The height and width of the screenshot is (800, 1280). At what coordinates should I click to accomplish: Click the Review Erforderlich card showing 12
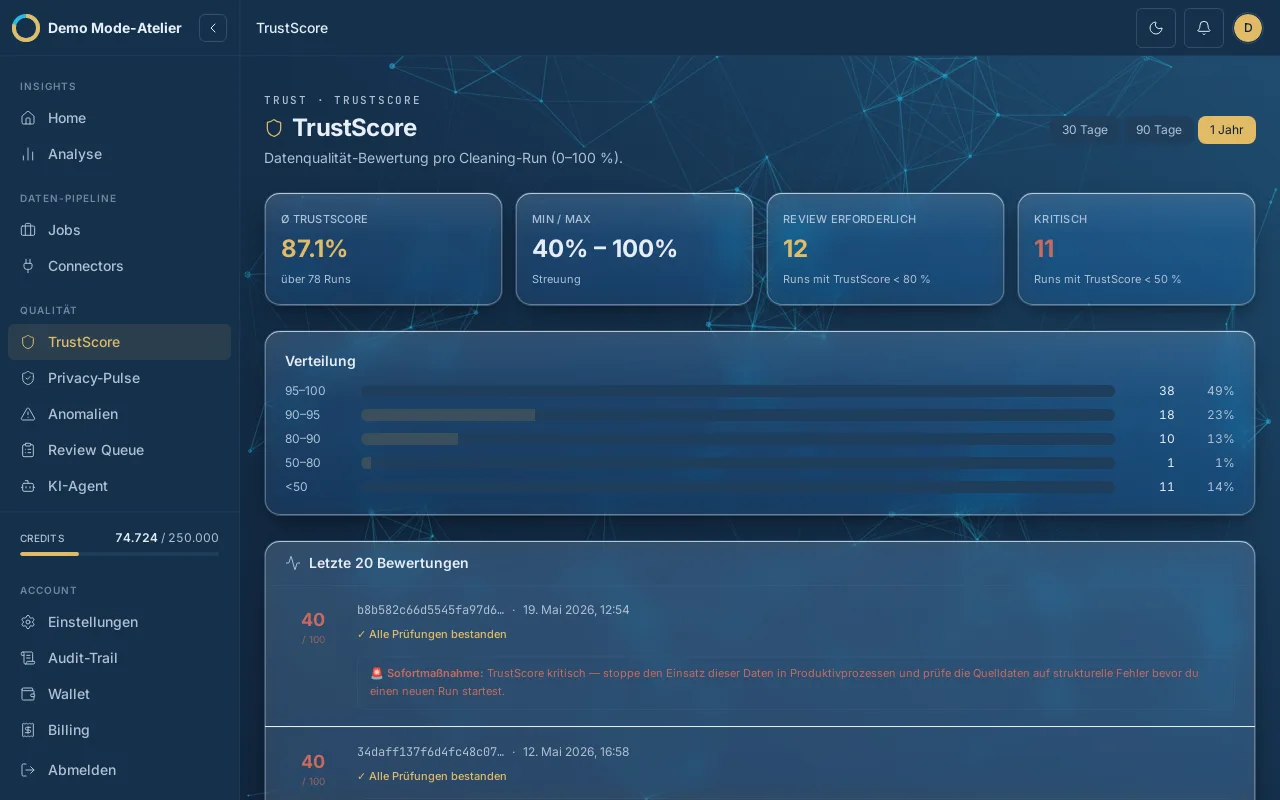(885, 249)
